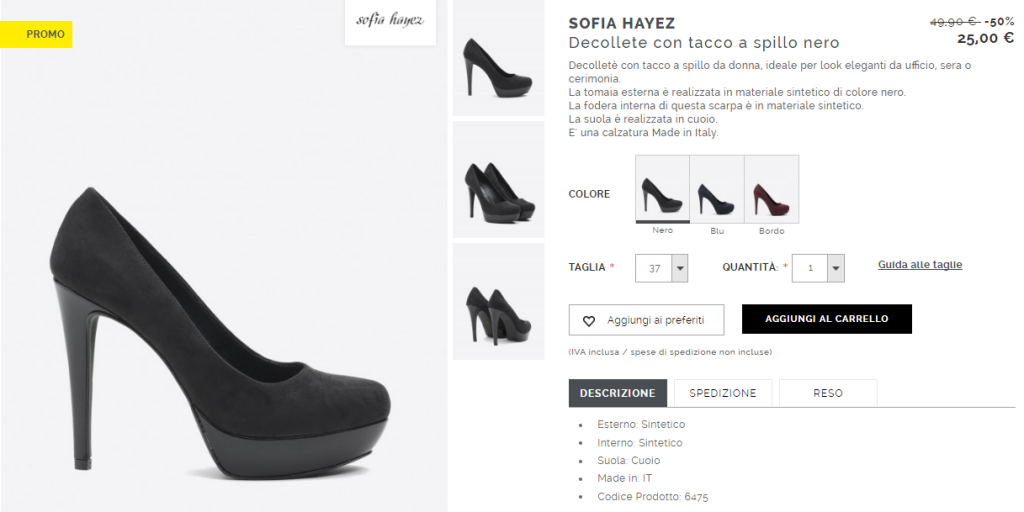Pick the Bordo color variant
1024x512 pixels.
coord(771,189)
